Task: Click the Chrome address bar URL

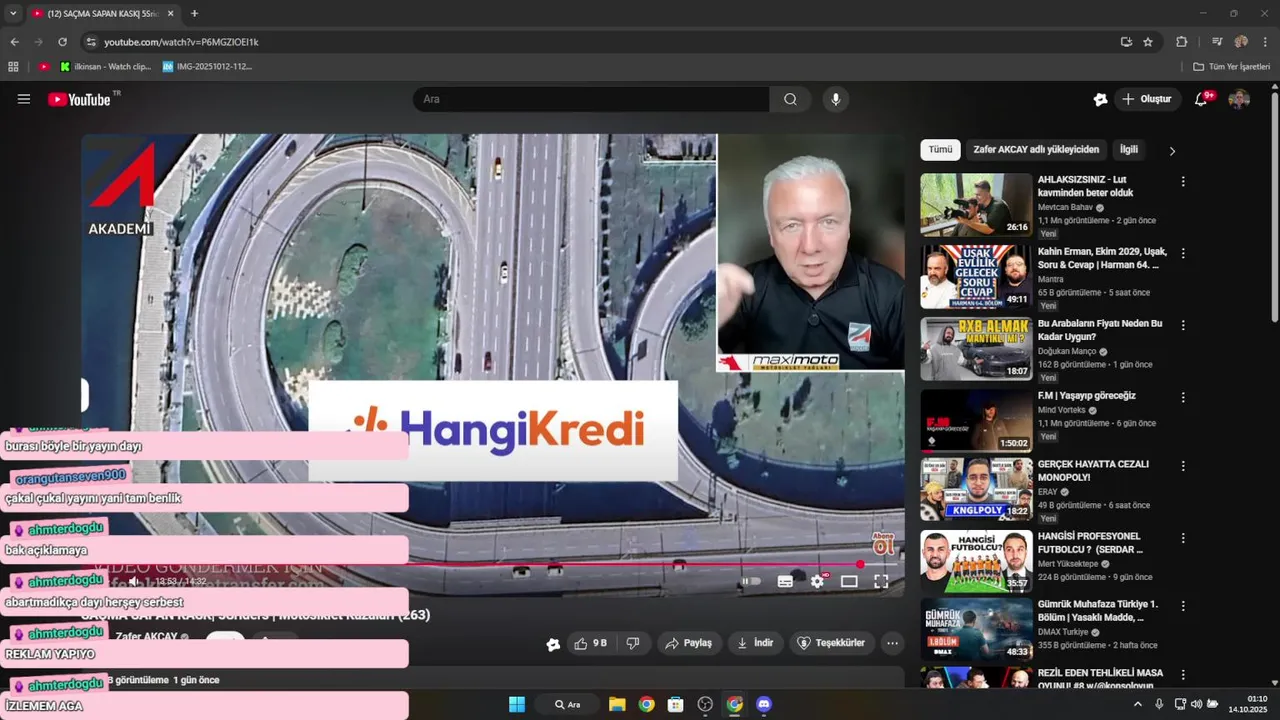Action: tap(181, 42)
